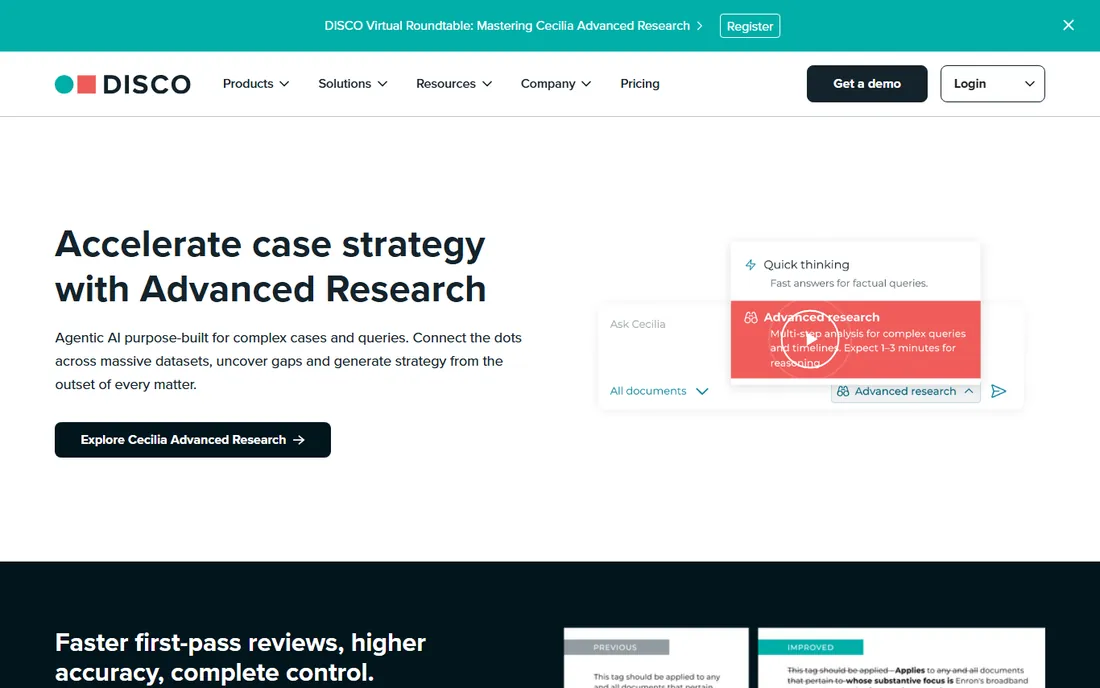The width and height of the screenshot is (1100, 688).
Task: Expand the Solutions navigation menu
Action: [353, 83]
